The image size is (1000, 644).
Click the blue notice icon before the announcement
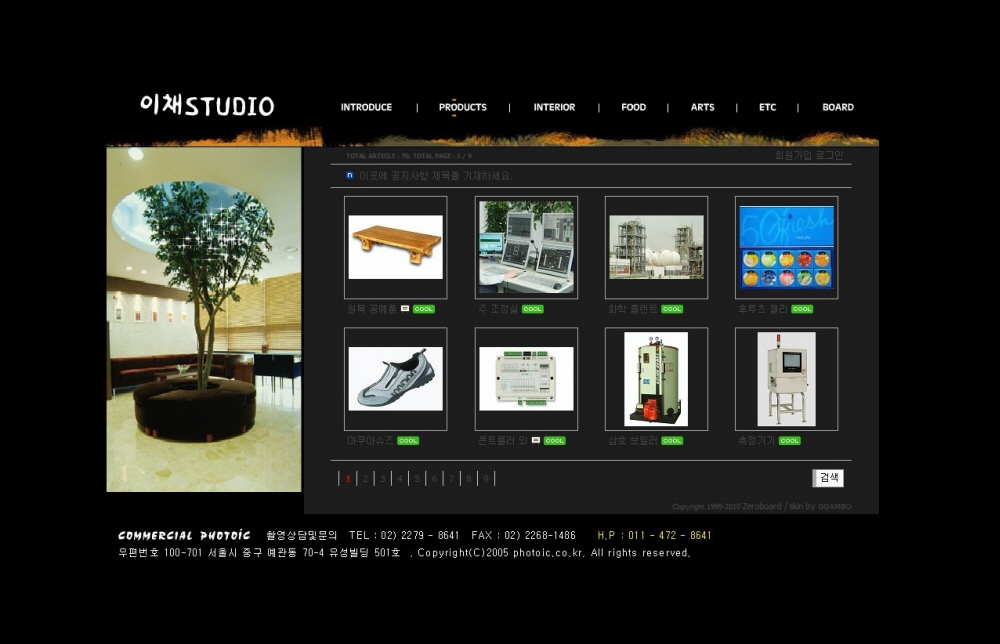(350, 175)
